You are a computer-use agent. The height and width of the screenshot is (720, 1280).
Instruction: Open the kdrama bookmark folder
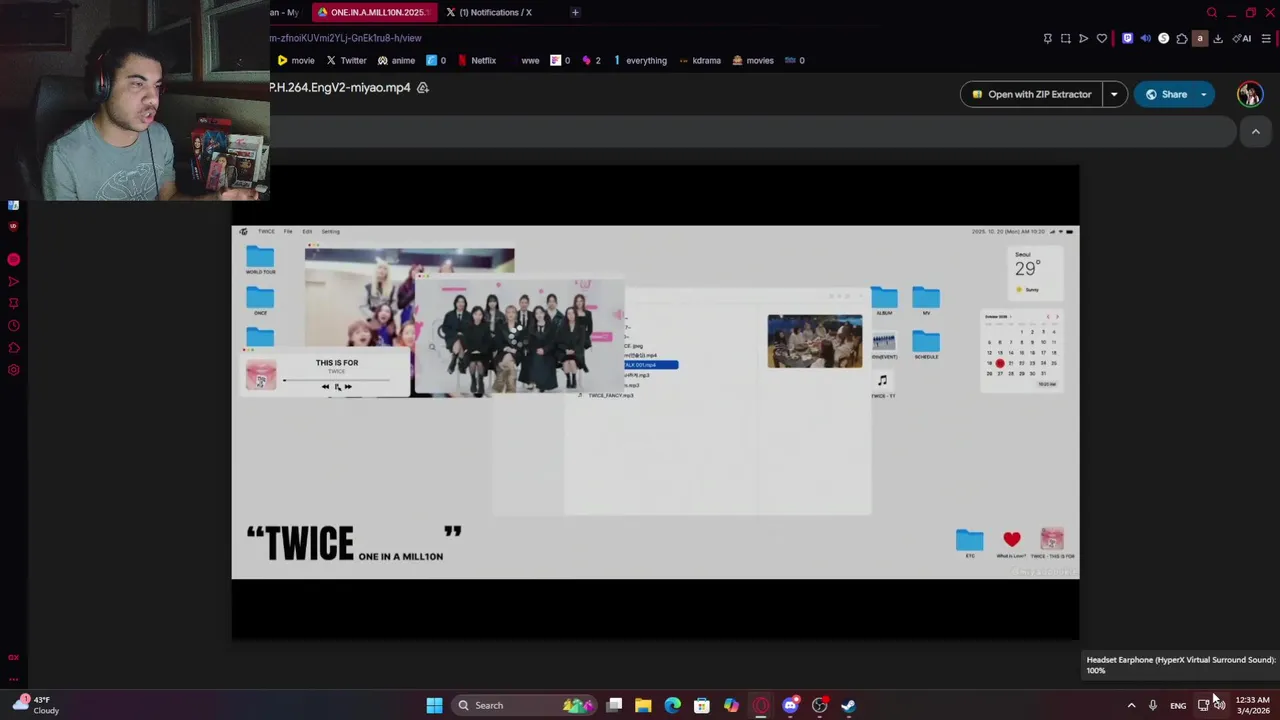[700, 60]
